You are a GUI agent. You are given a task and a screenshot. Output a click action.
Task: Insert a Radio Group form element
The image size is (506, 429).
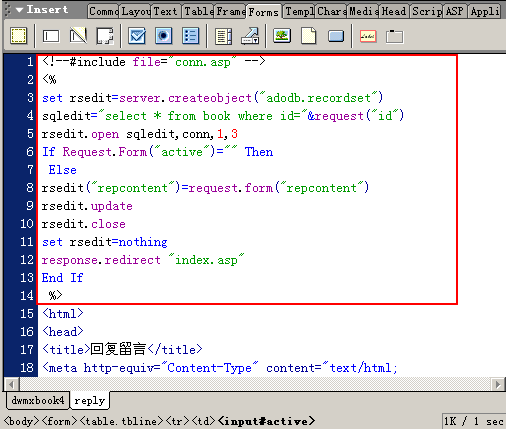click(x=190, y=36)
